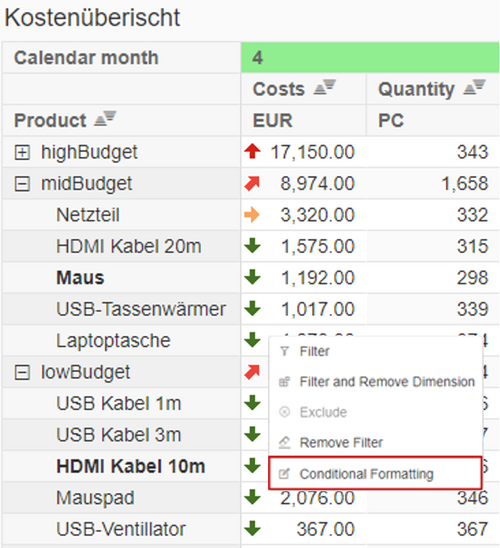Select the Maus product row label
This screenshot has width=500, height=548.
click(80, 278)
